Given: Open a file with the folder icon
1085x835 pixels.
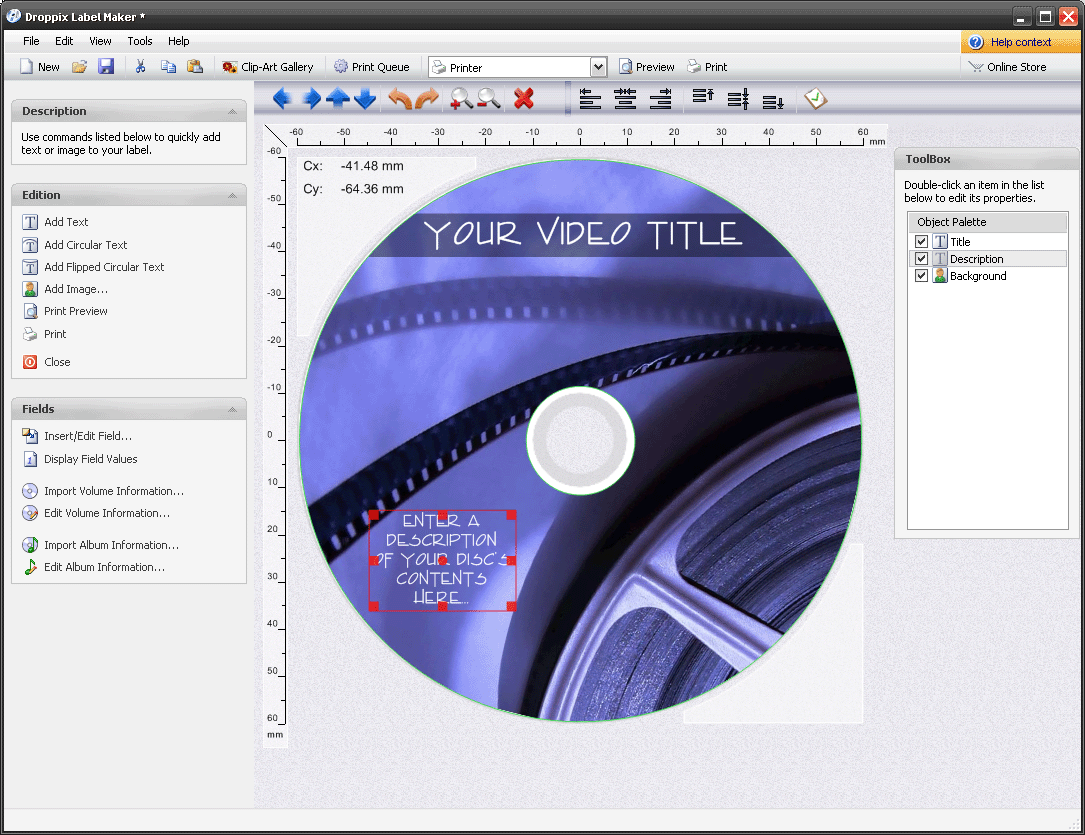Looking at the screenshot, I should 80,67.
